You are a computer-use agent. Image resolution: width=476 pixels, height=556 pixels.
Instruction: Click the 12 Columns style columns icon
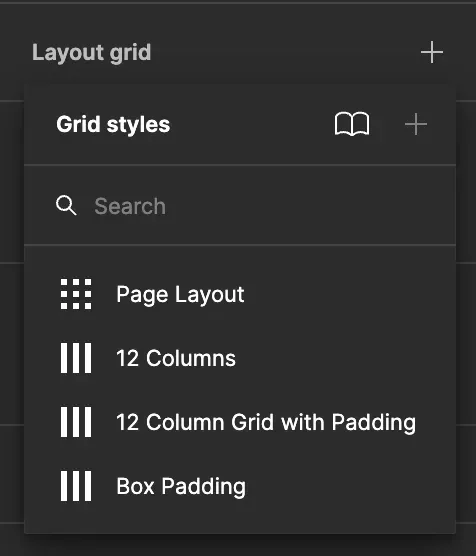[x=76, y=358]
